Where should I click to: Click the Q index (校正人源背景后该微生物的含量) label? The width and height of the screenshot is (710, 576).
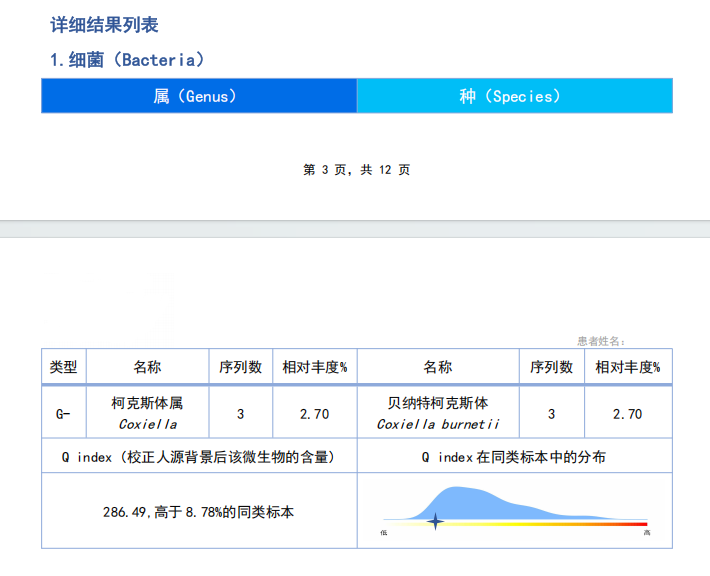(199, 457)
